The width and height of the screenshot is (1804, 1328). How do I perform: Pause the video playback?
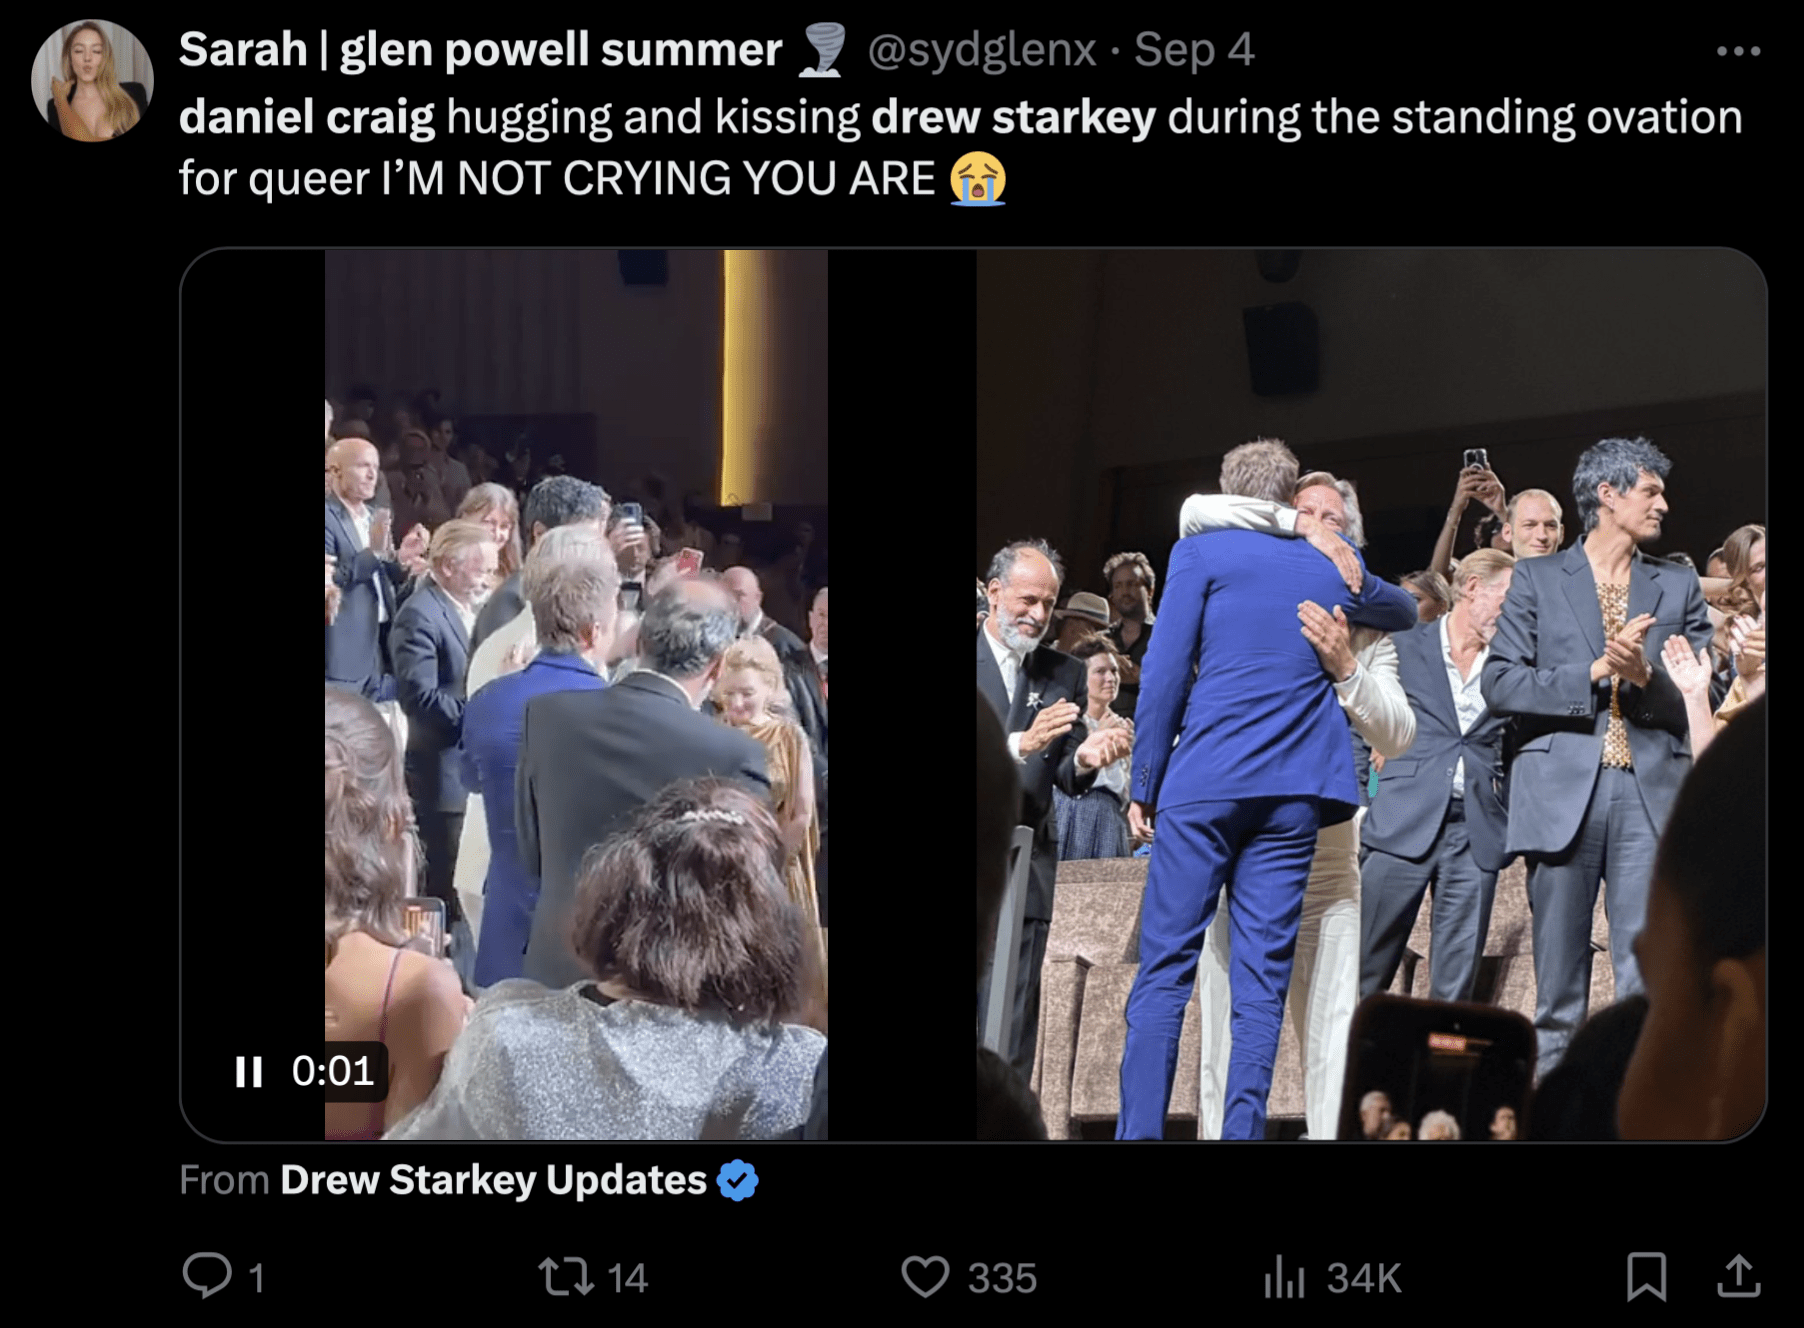tap(248, 1072)
